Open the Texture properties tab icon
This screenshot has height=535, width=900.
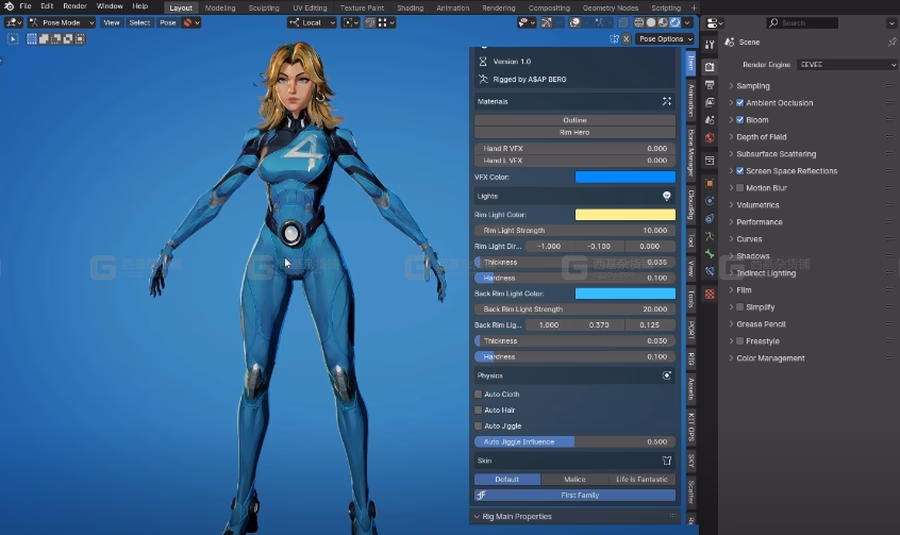click(710, 294)
